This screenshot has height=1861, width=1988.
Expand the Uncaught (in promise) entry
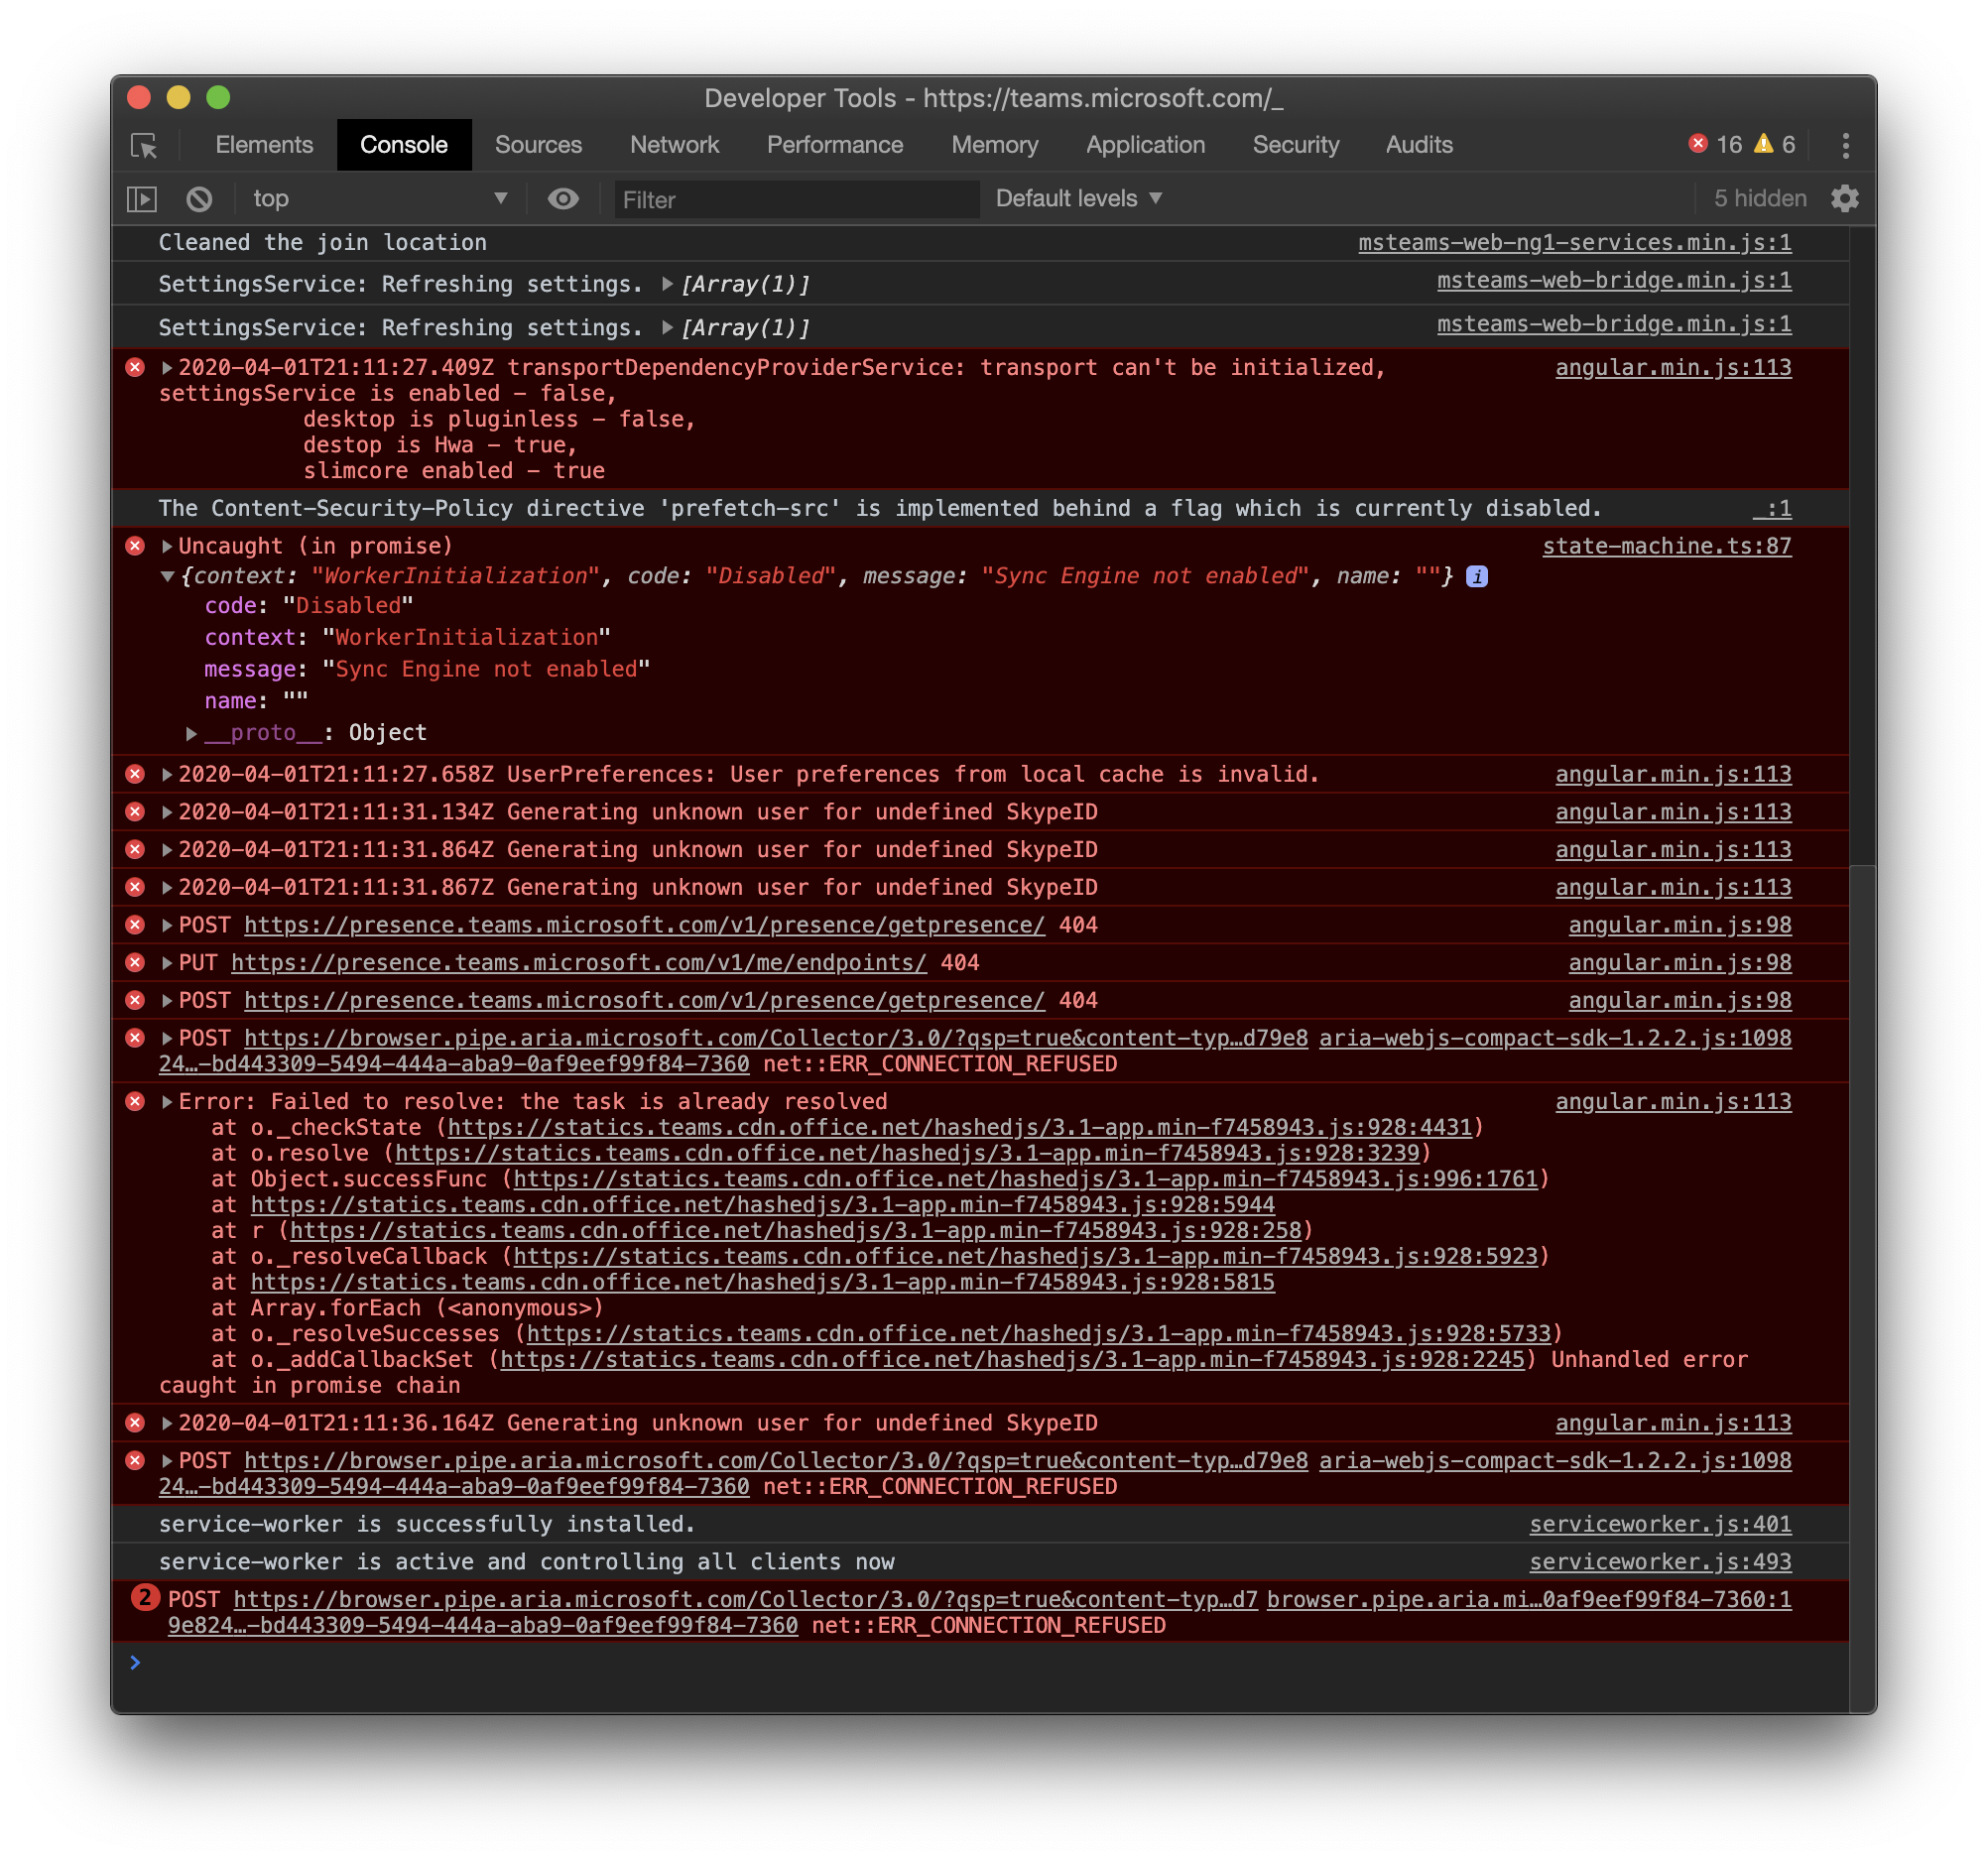[167, 546]
